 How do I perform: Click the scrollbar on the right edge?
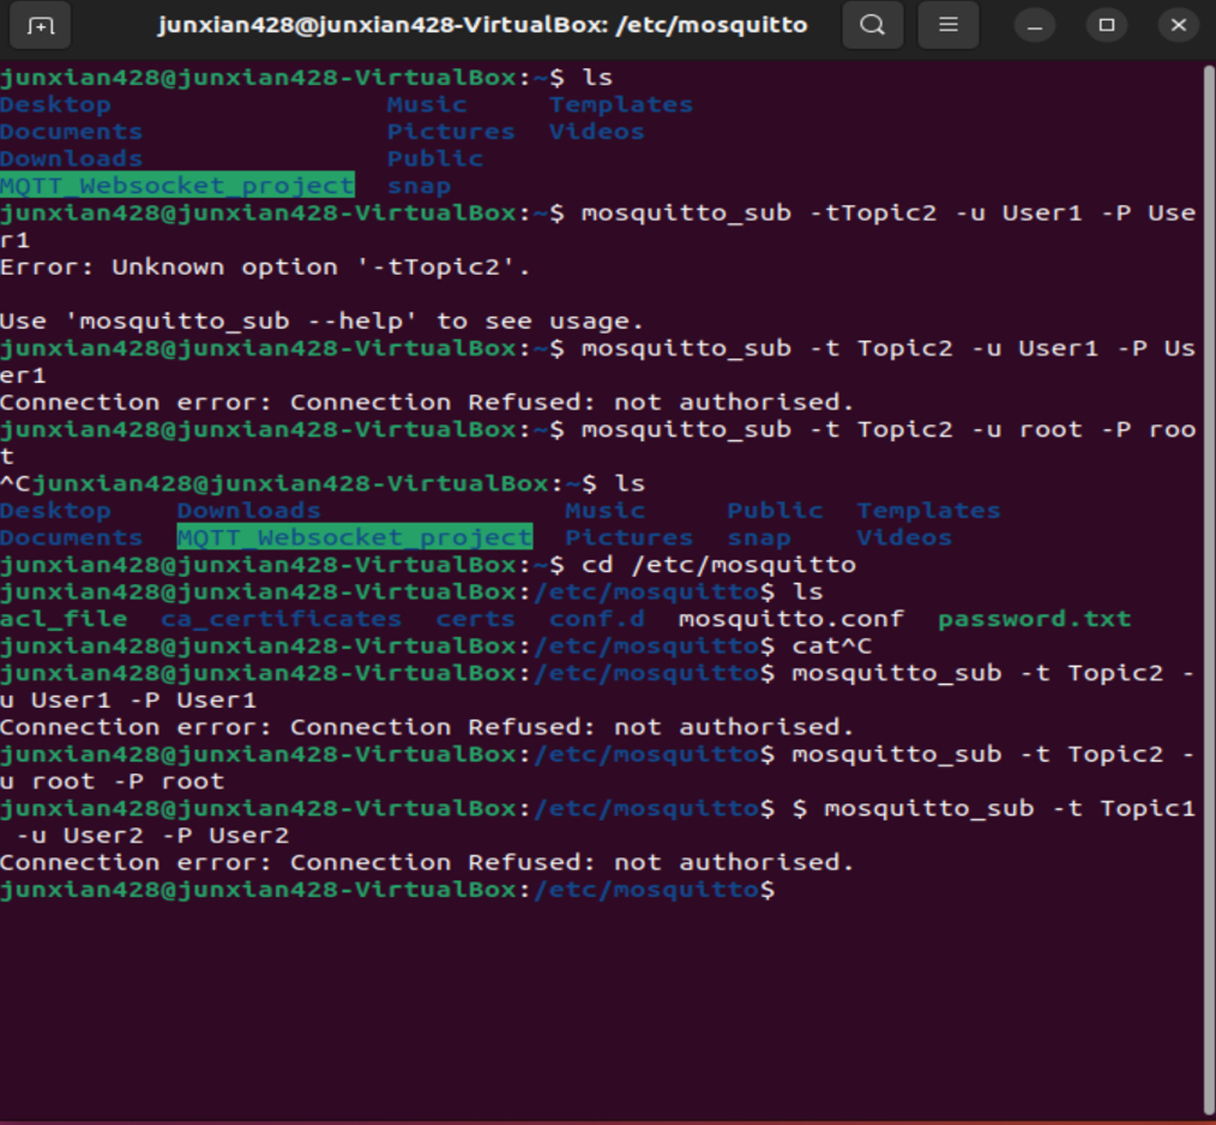(1209, 560)
